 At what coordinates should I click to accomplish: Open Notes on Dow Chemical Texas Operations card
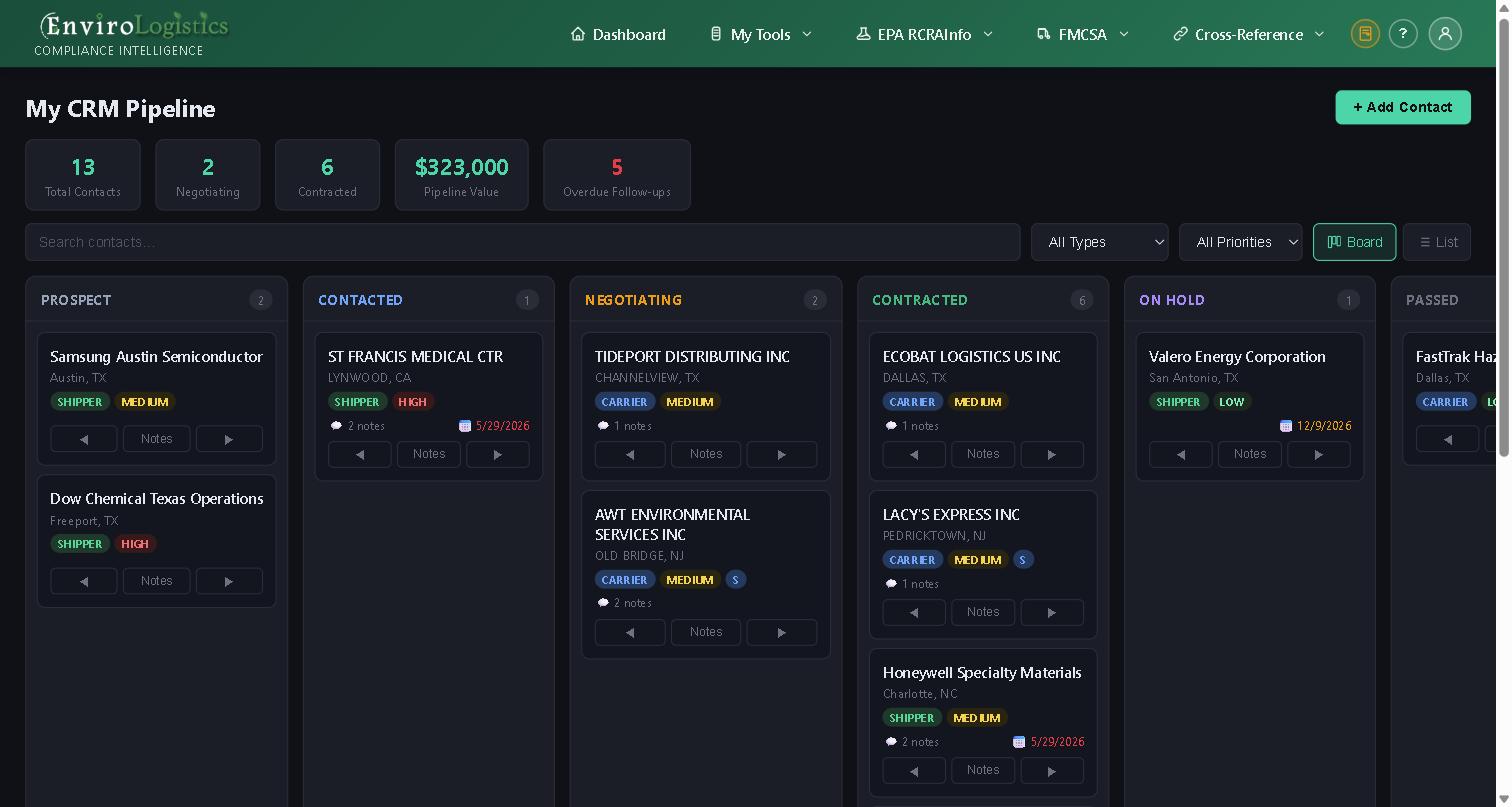(x=157, y=581)
